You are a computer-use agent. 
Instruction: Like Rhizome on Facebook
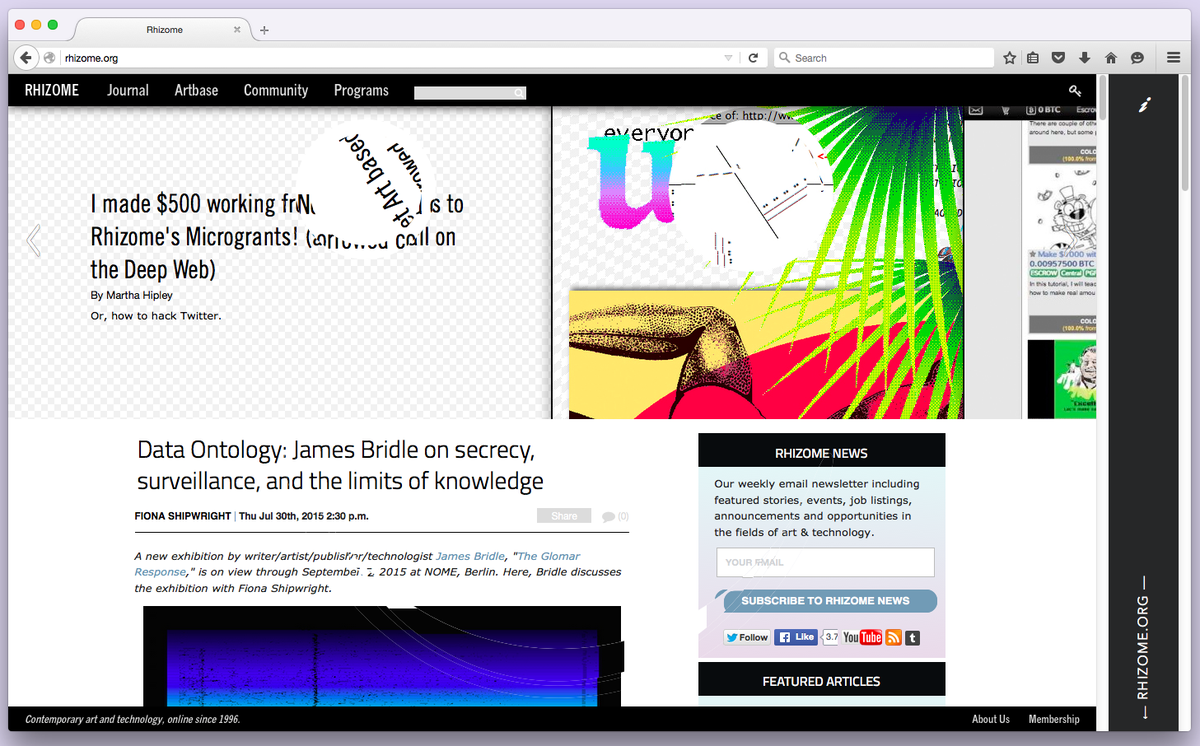coord(796,637)
